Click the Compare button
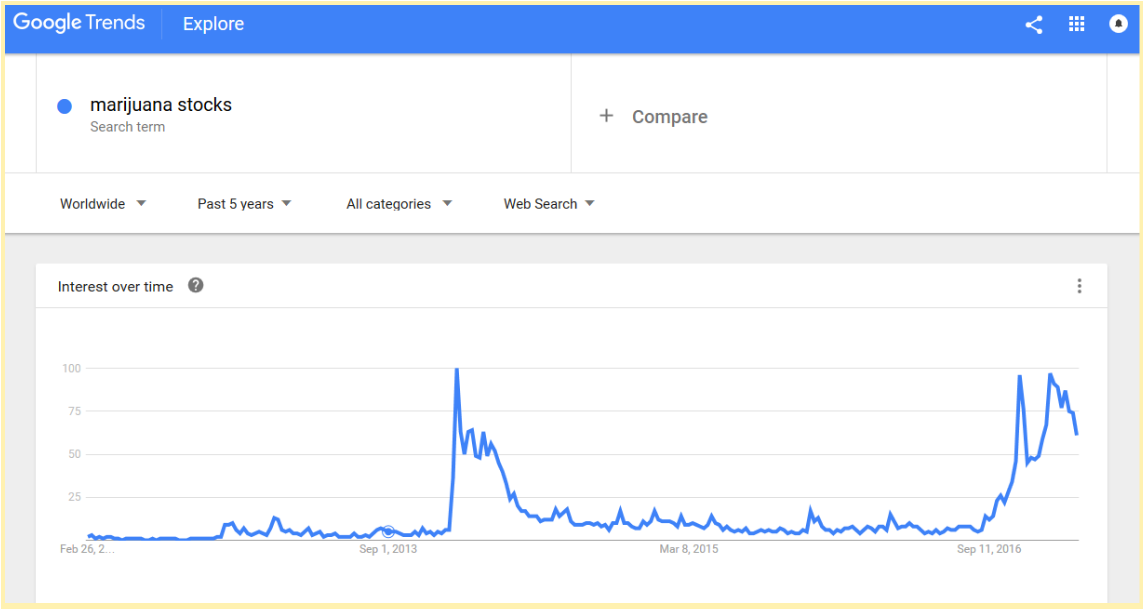 [x=669, y=117]
